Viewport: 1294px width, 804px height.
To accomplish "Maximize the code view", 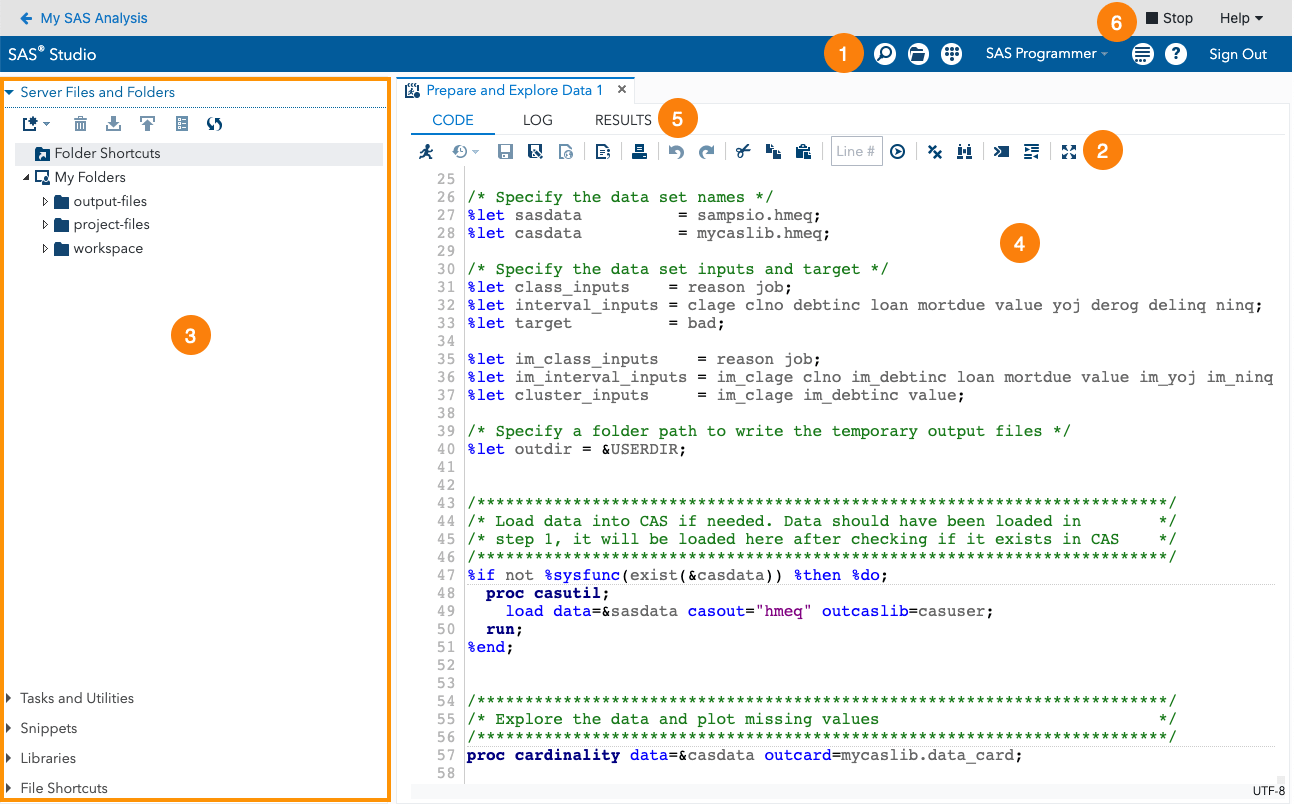I will click(x=1069, y=152).
